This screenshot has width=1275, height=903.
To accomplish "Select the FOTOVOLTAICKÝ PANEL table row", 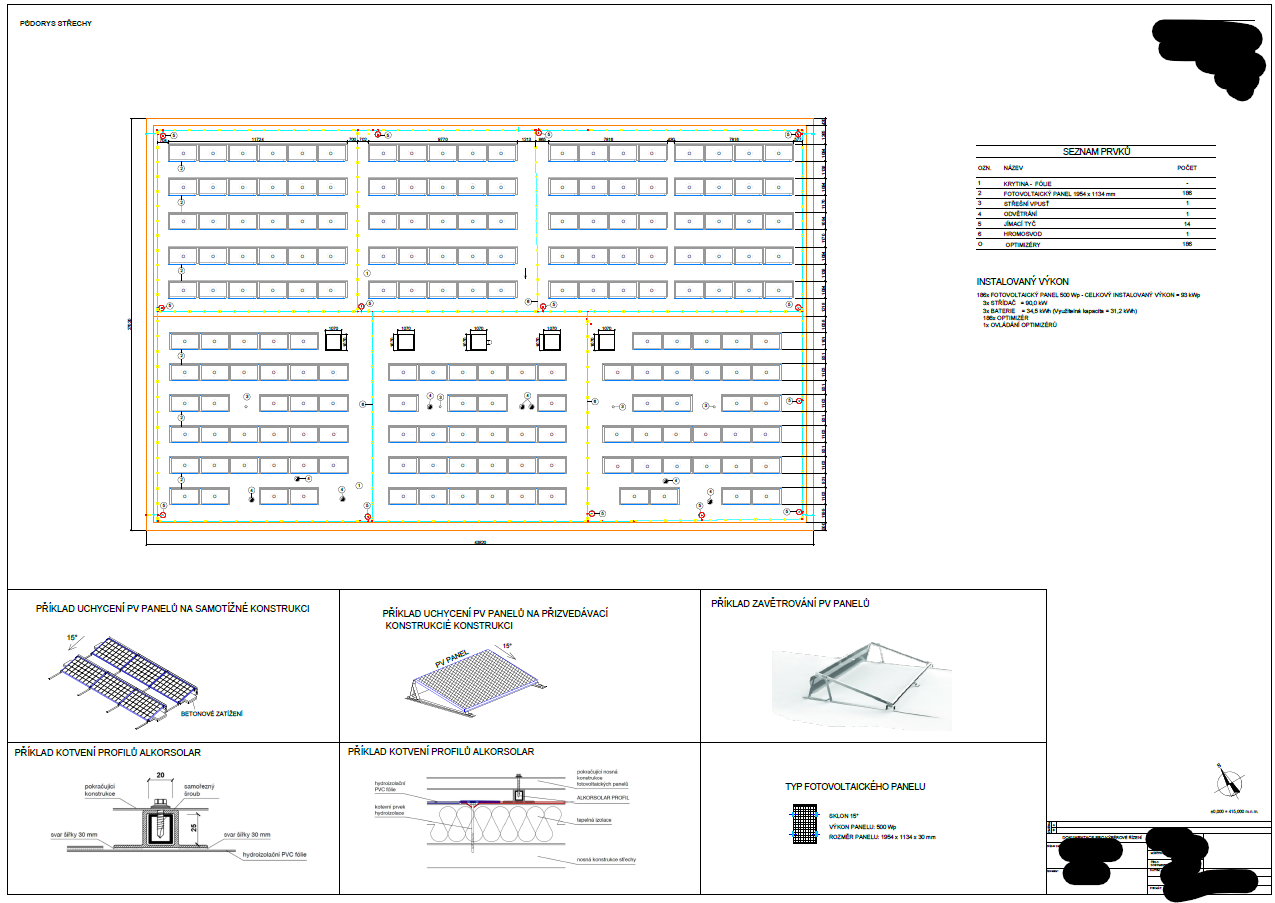I will pyautogui.click(x=1095, y=194).
